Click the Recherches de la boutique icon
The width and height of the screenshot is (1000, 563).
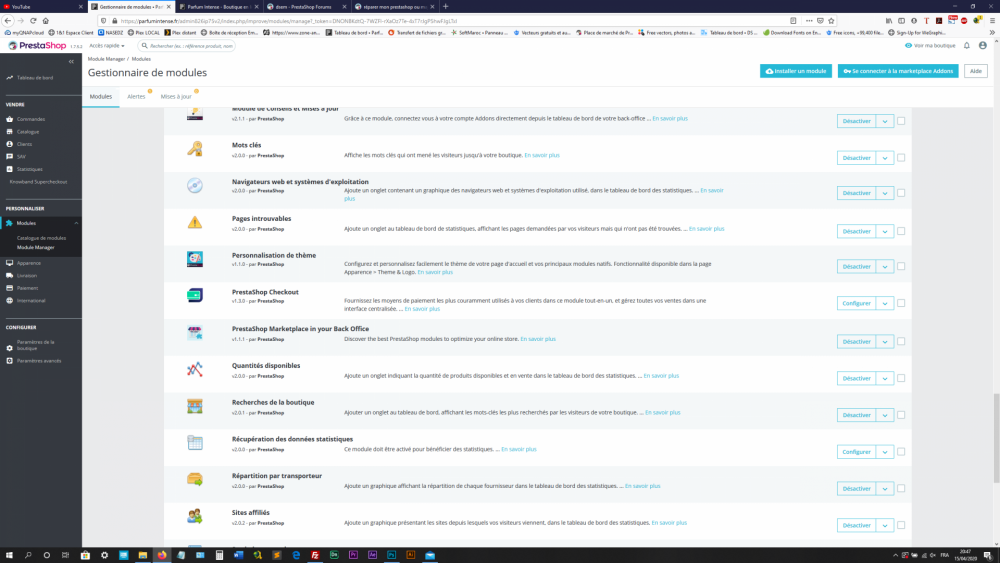195,406
